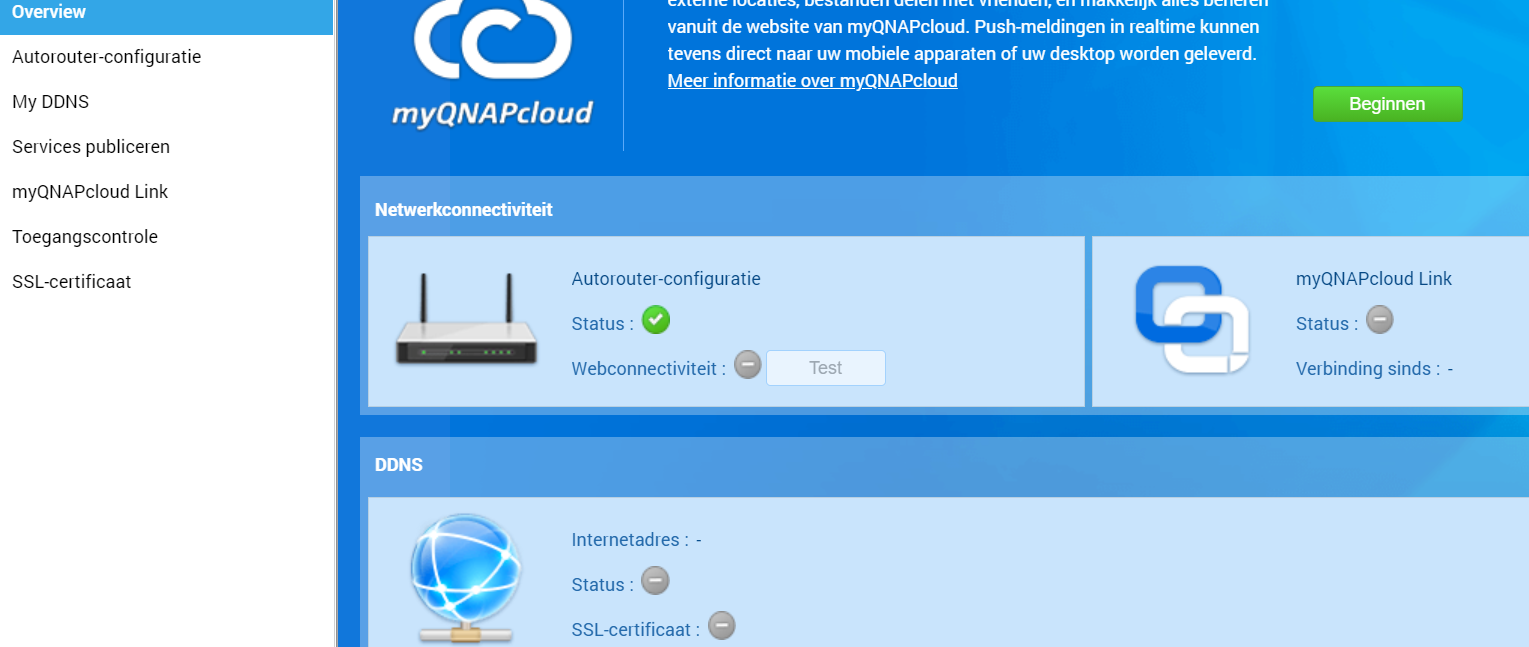Open Meer informatie over myQNAPcloud link
1529x647 pixels.
tap(812, 81)
